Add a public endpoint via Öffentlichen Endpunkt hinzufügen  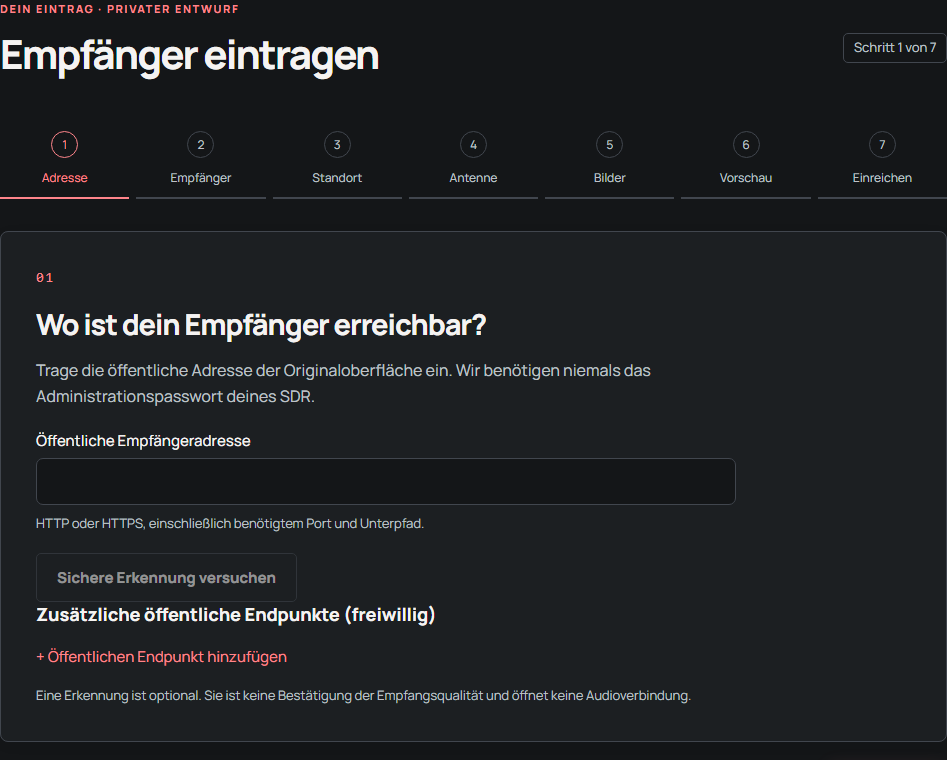[x=161, y=657]
